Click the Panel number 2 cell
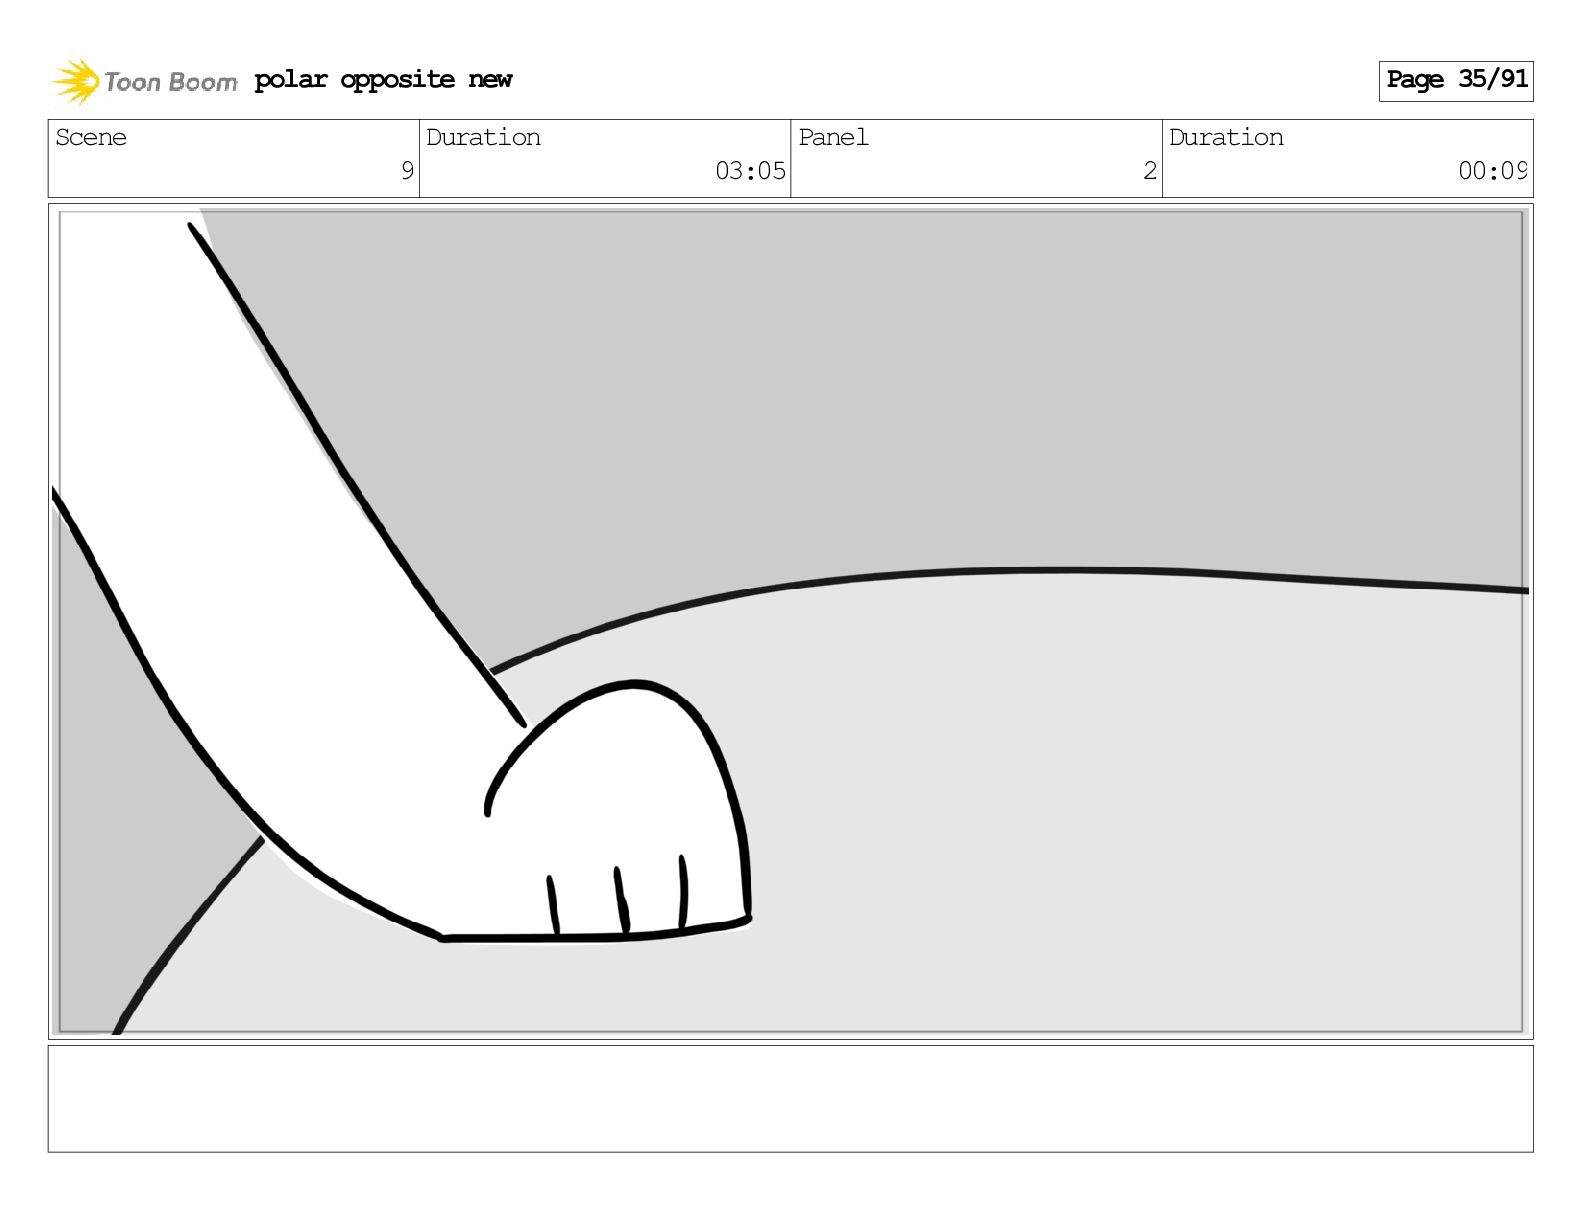Viewport: 1584px width, 1224px height. click(x=976, y=159)
